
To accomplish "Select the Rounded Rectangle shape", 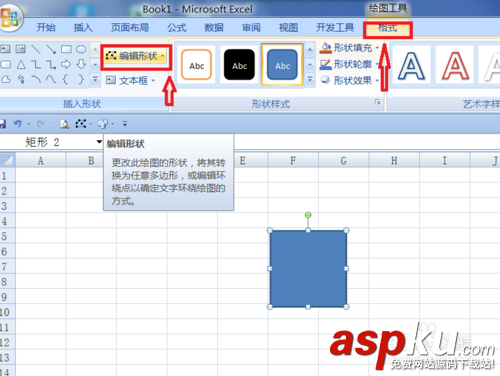I will 6,64.
